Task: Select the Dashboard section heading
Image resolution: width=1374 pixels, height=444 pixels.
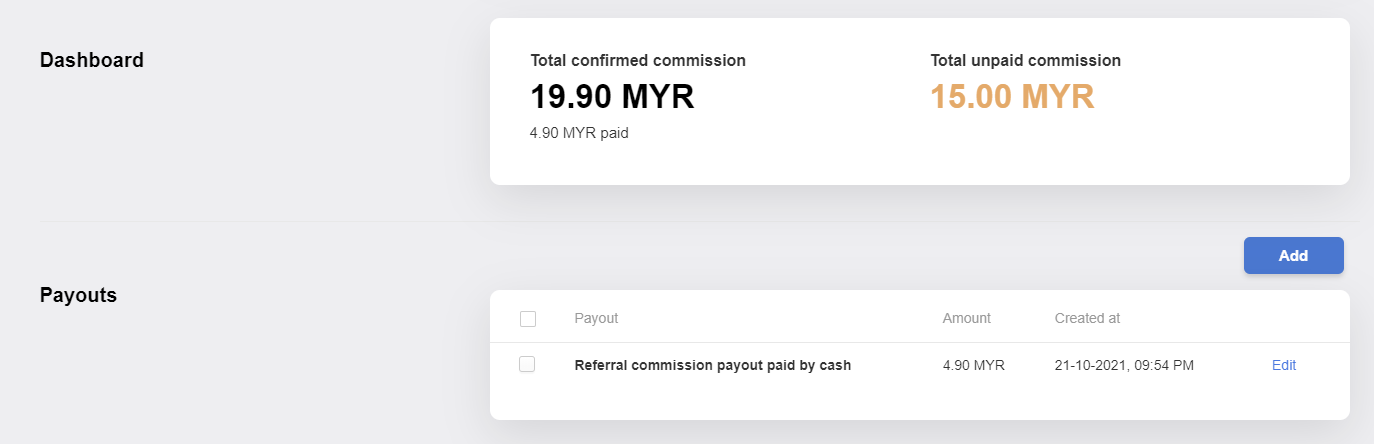Action: point(92,60)
